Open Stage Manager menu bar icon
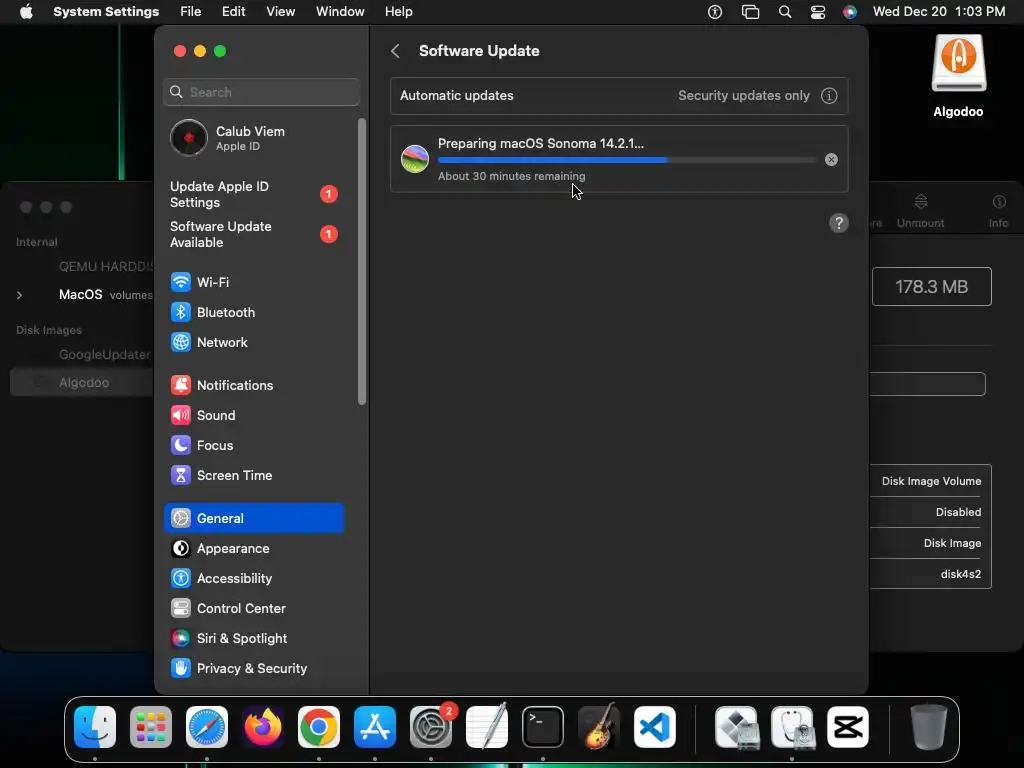 pyautogui.click(x=750, y=12)
